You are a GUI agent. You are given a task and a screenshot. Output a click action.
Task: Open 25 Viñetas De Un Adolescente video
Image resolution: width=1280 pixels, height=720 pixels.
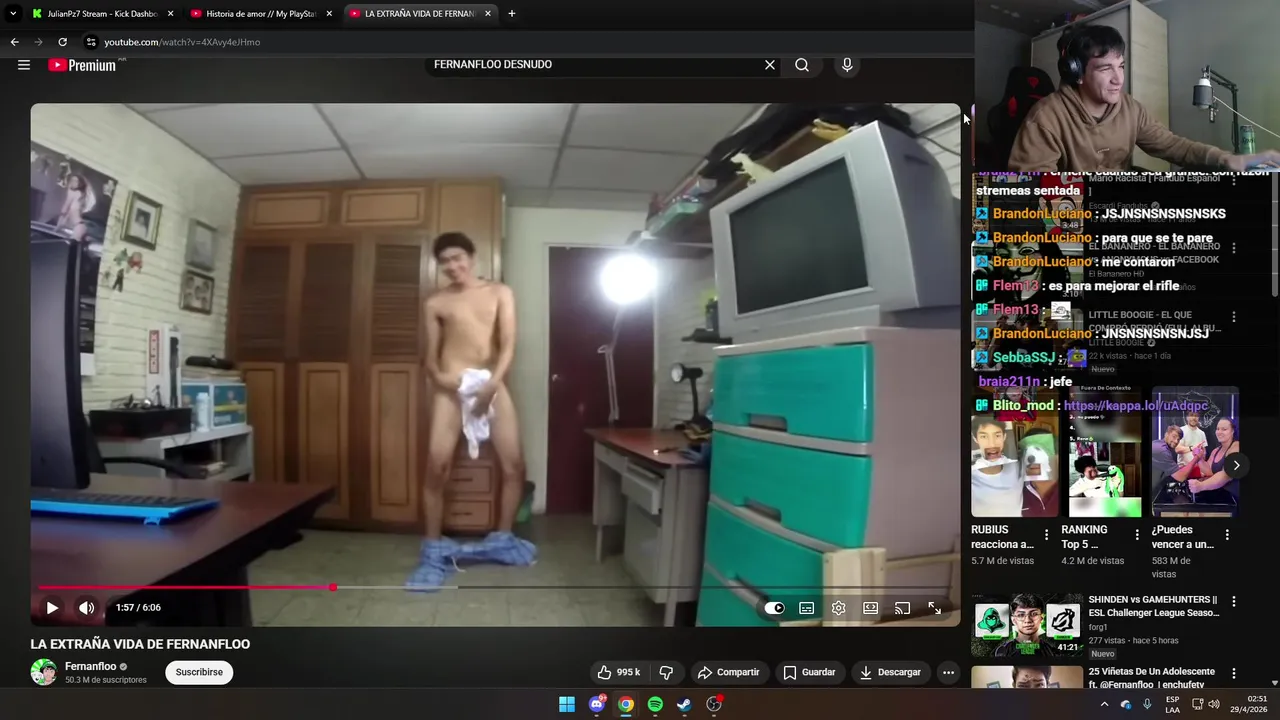(1027, 677)
